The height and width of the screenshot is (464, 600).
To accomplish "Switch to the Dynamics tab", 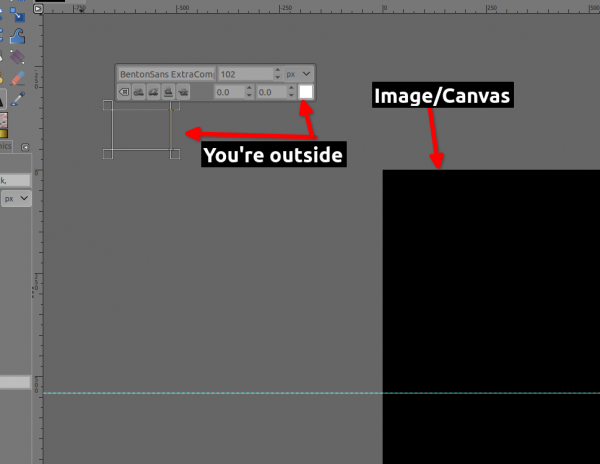I will point(6,146).
